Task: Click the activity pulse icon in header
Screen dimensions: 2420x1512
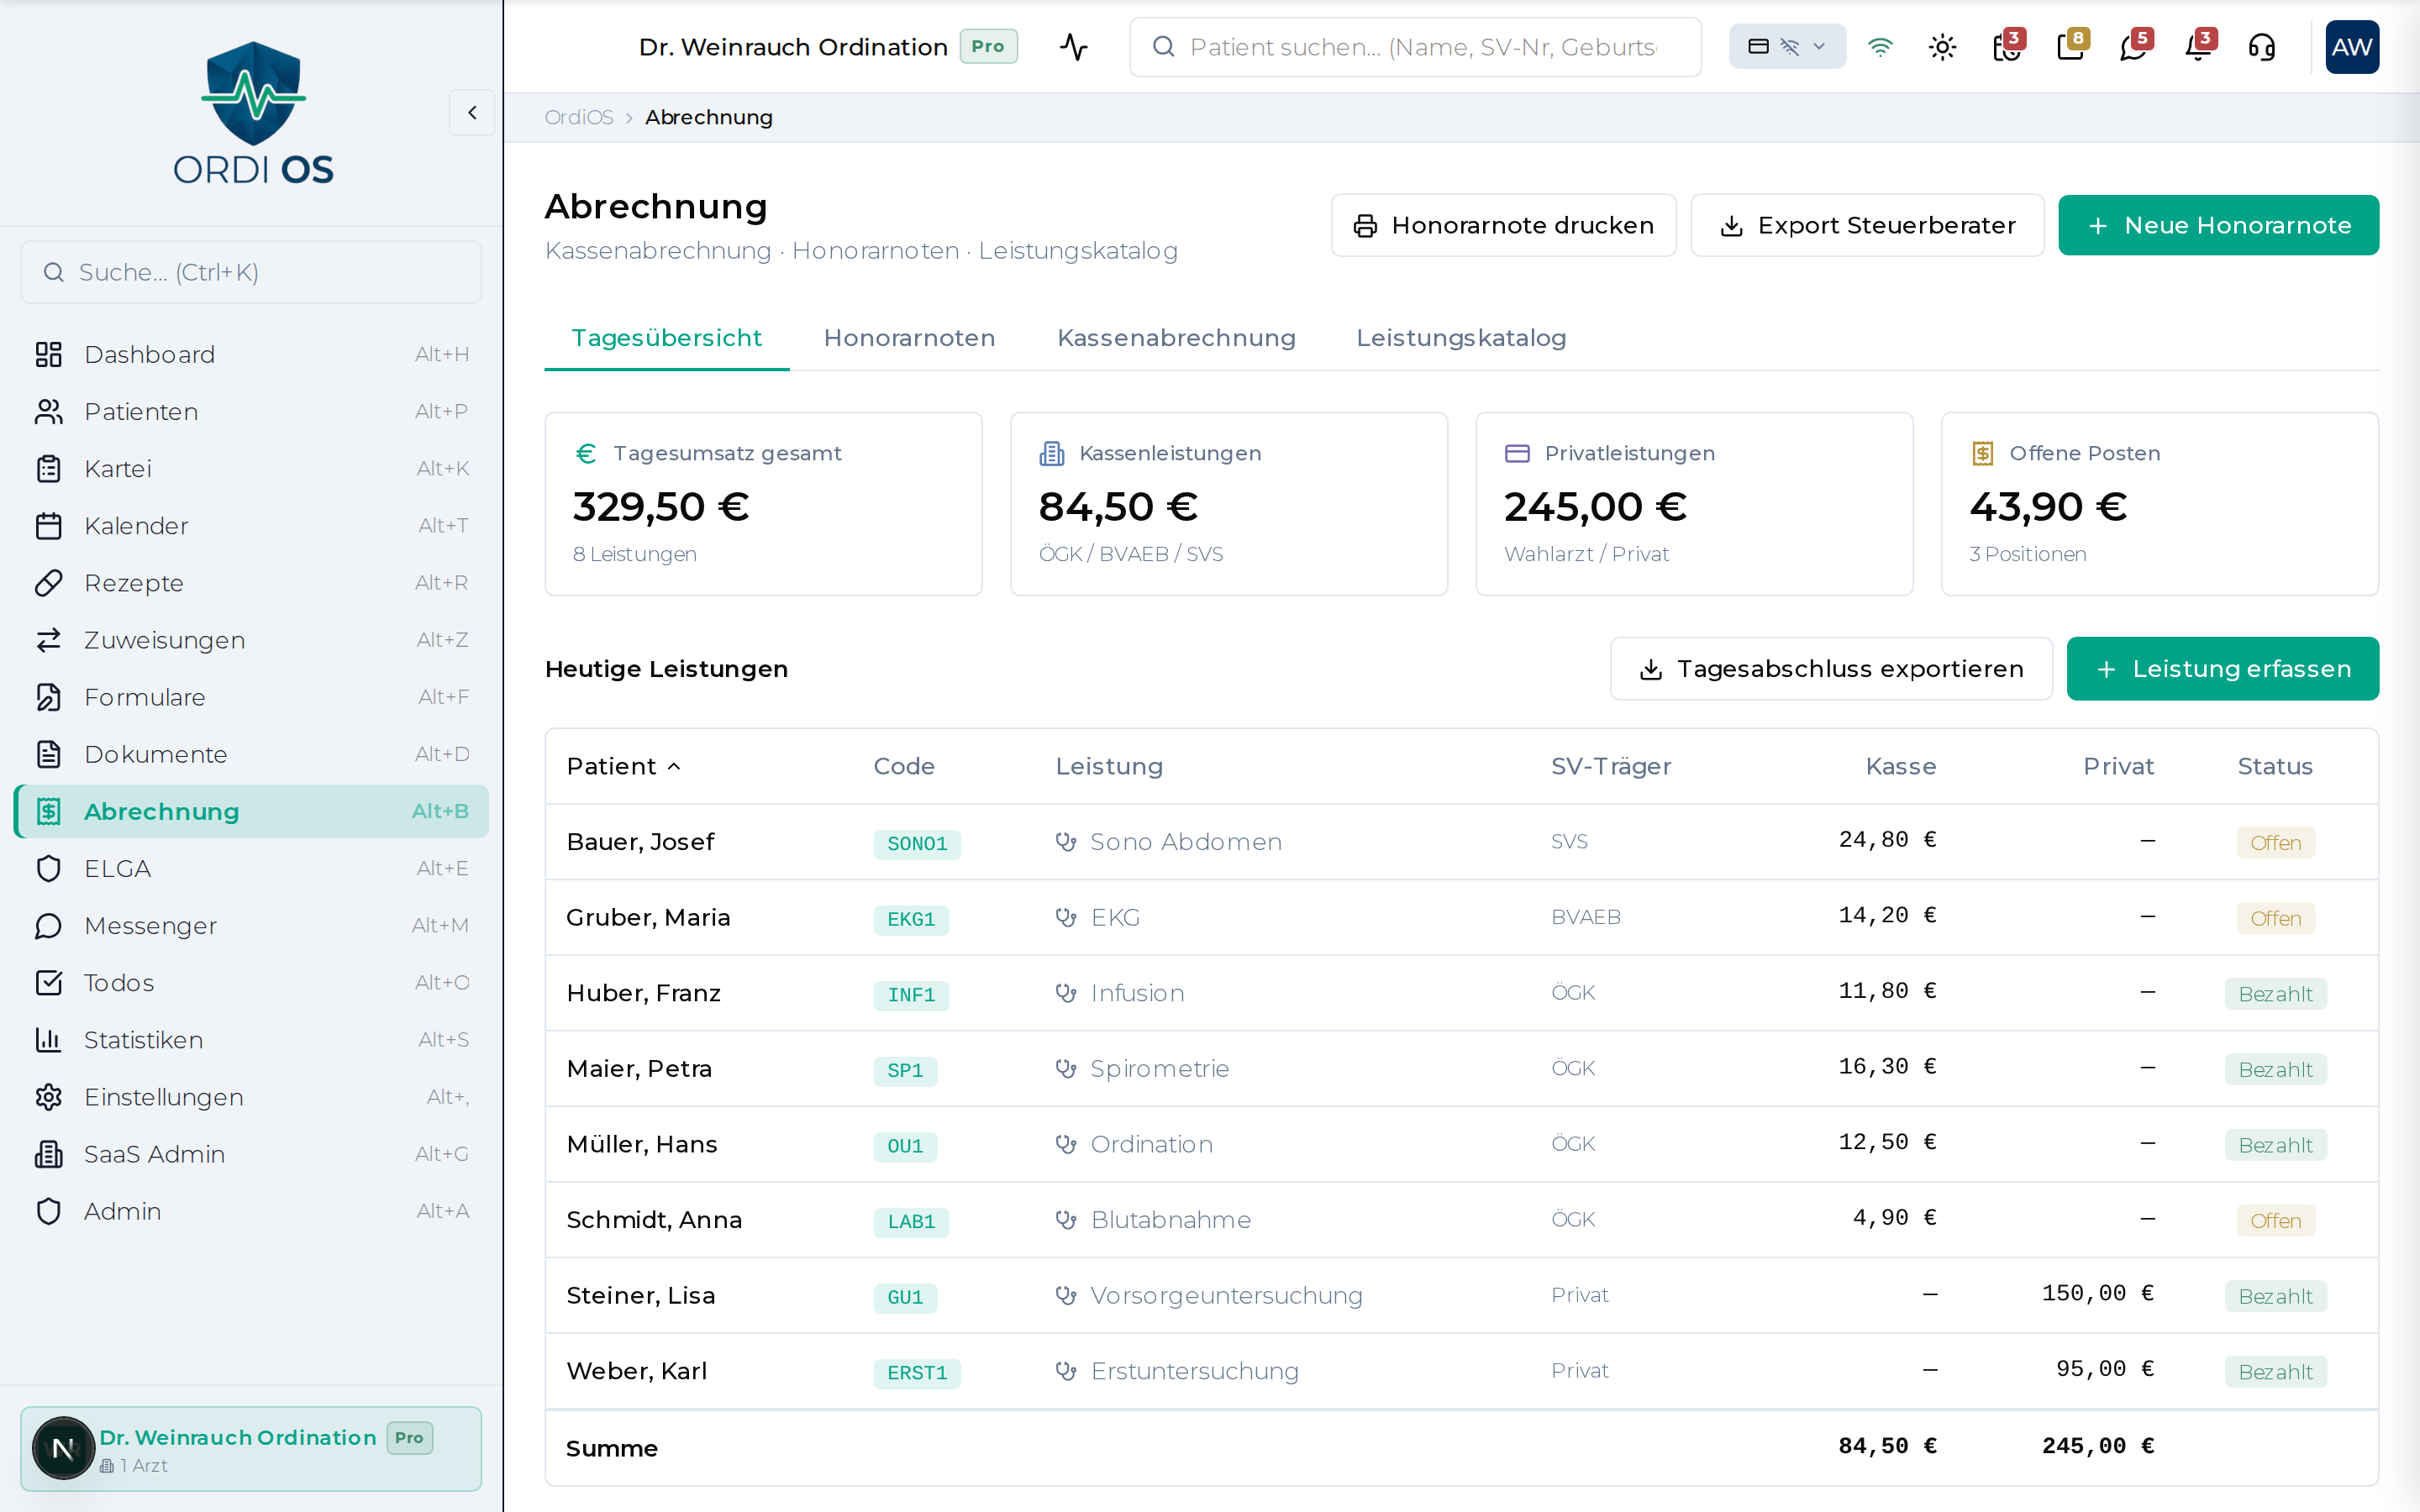Action: (x=1074, y=47)
